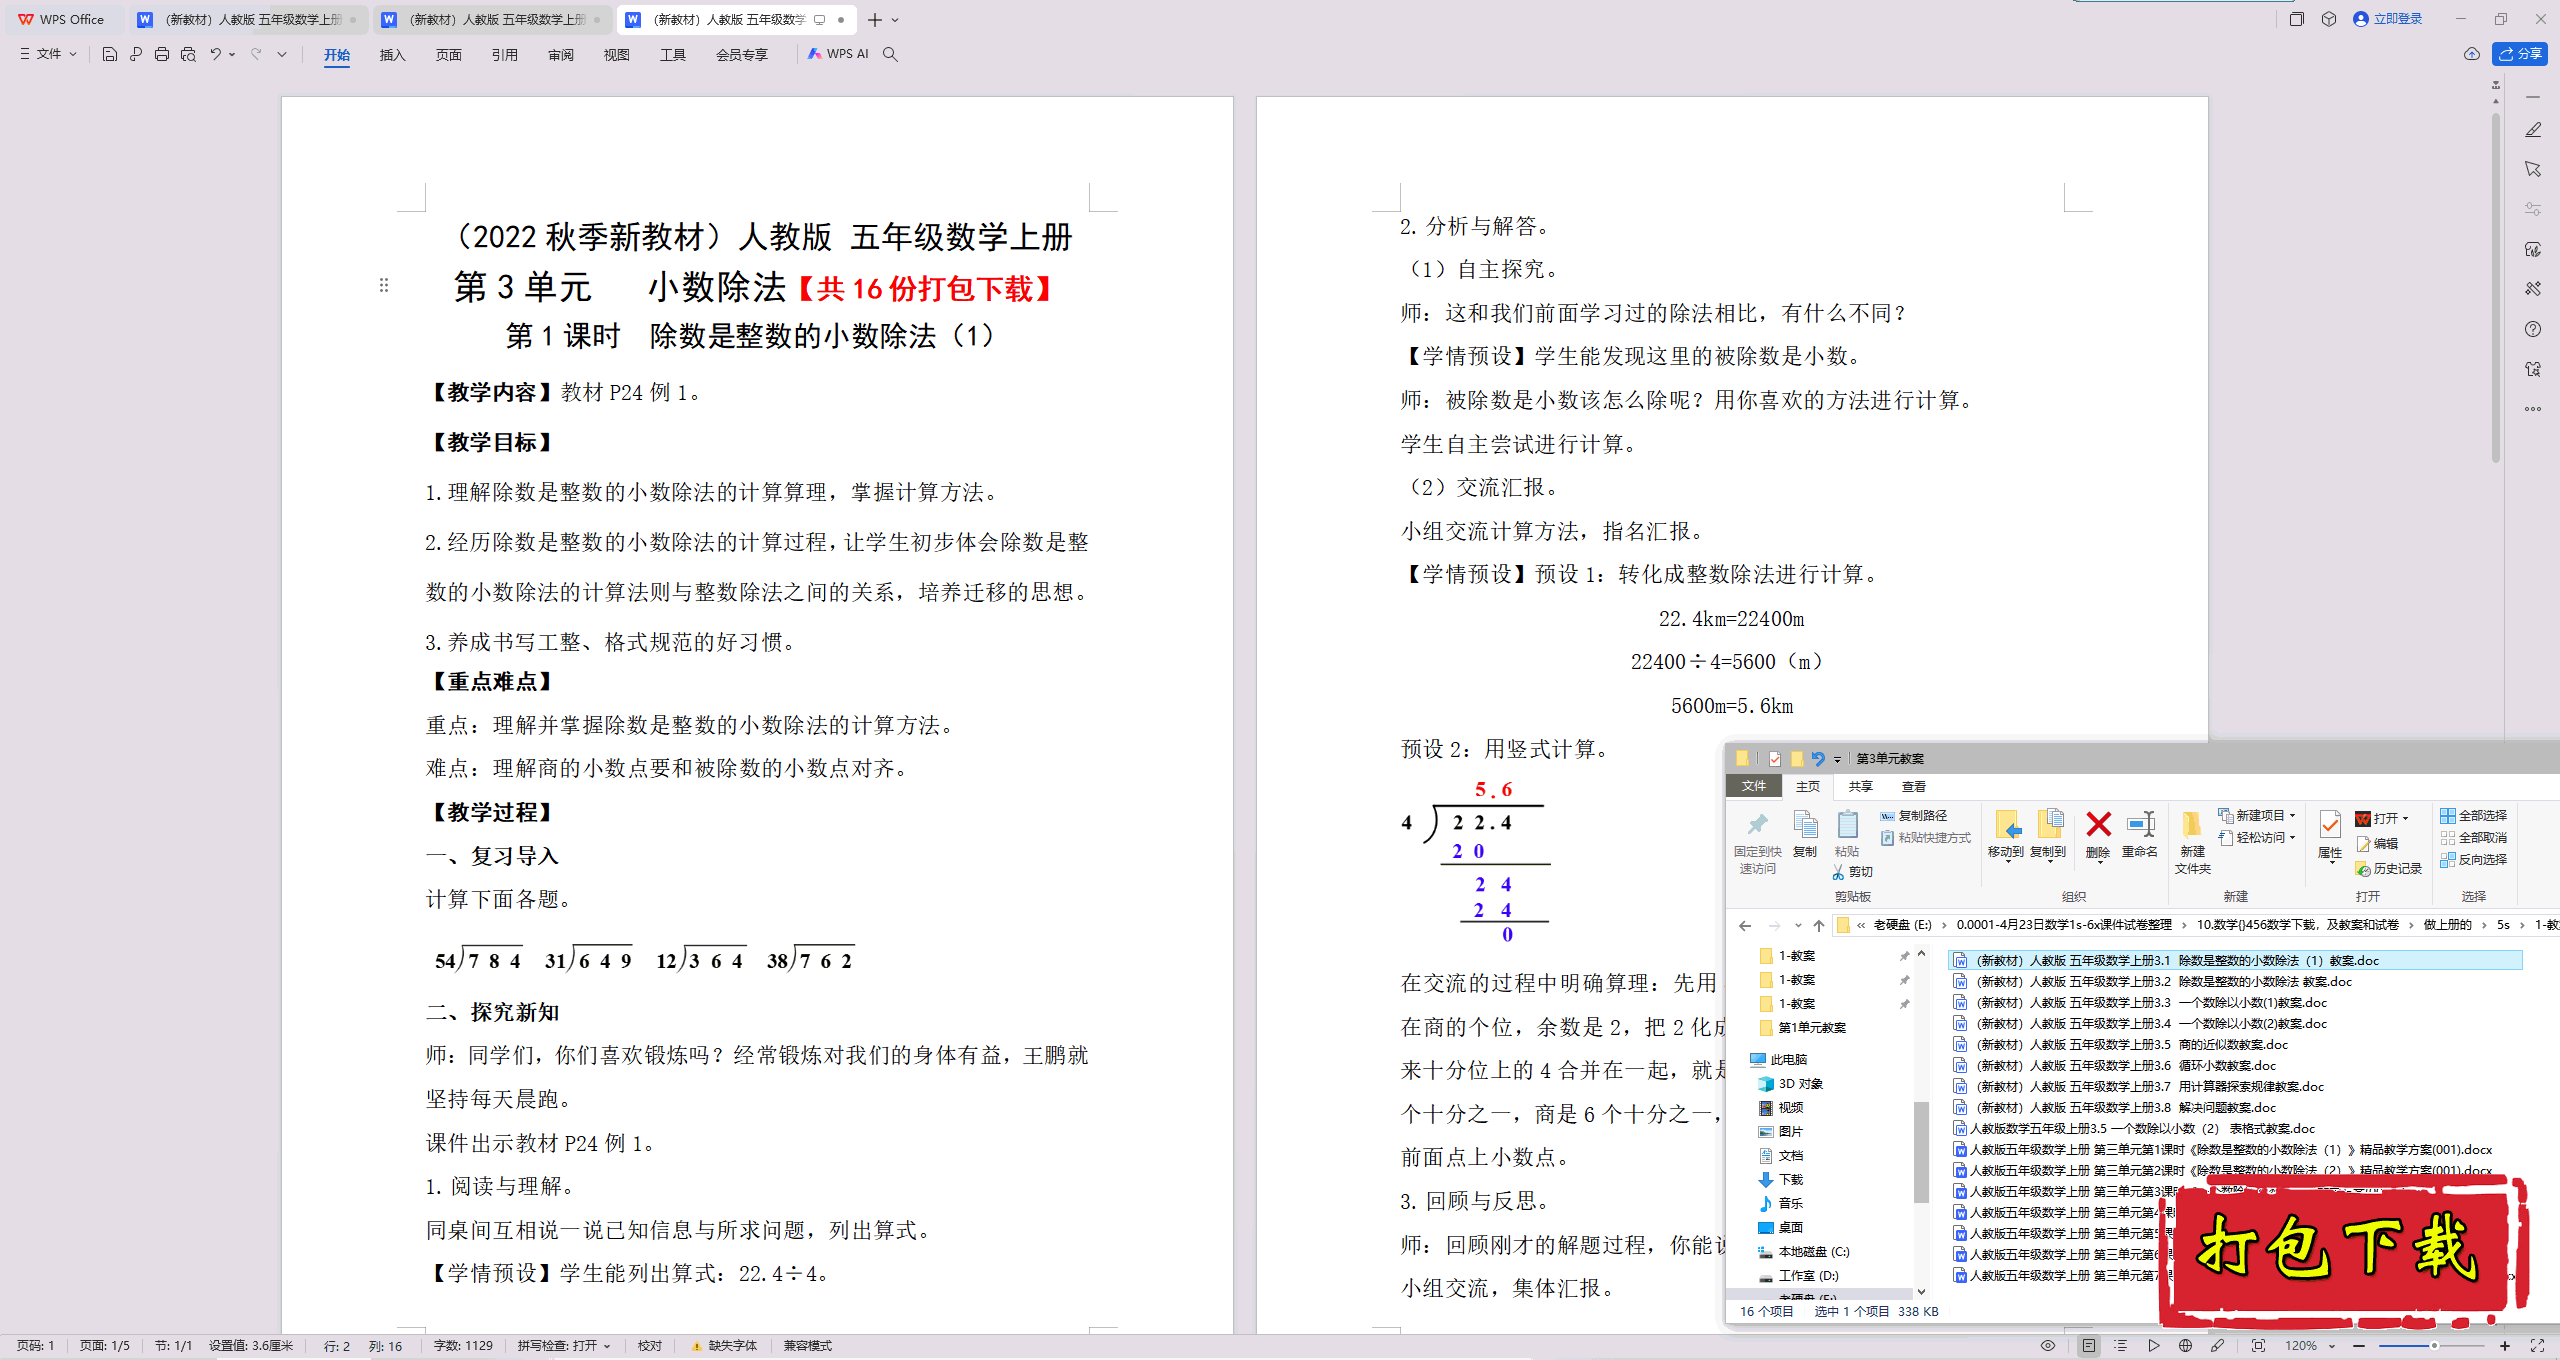This screenshot has width=2560, height=1360.
Task: Click Pin to Quick Access in Explorer
Action: pyautogui.click(x=1757, y=842)
